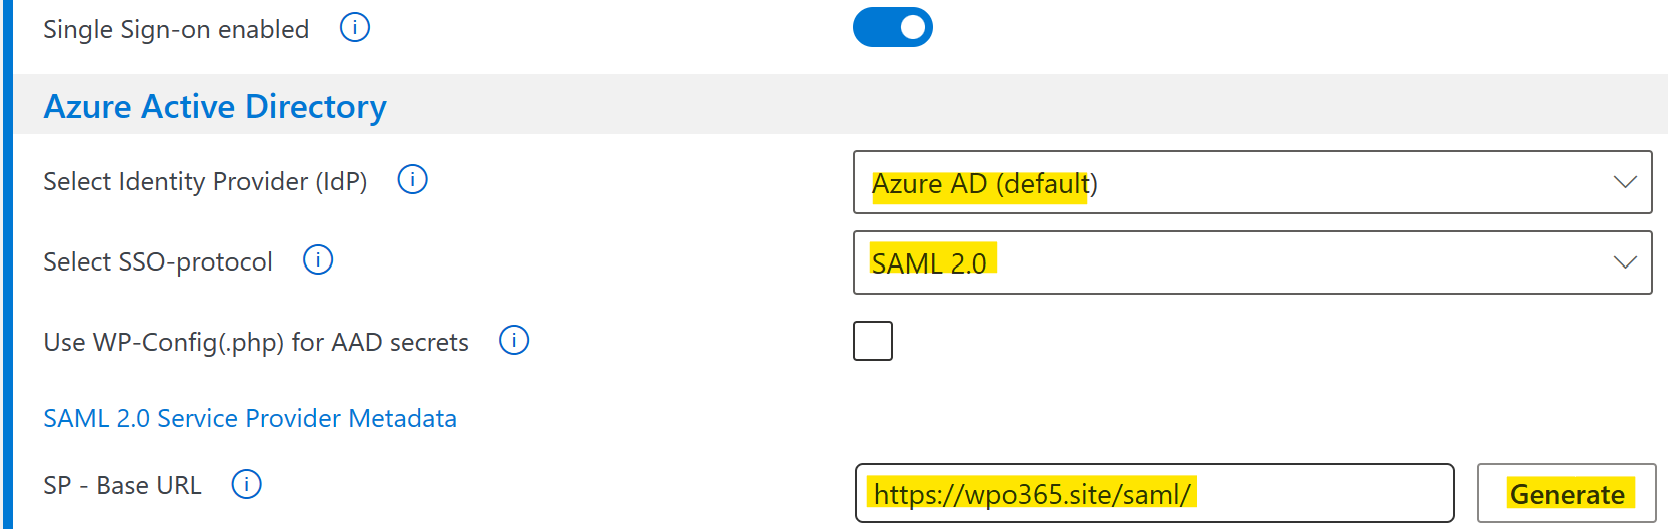Select the Azure Active Directory section heading

point(215,106)
